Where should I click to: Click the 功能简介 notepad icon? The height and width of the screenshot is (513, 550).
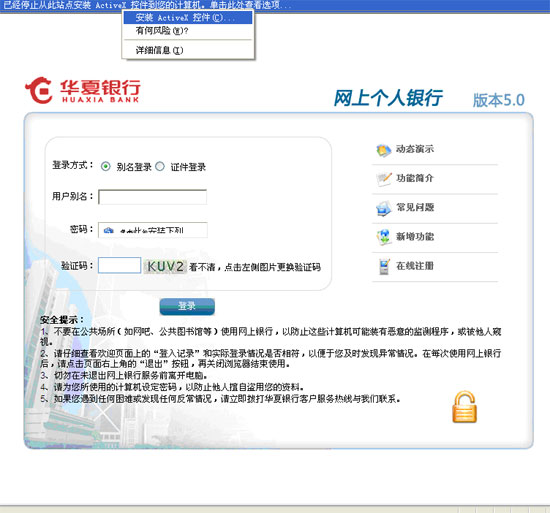pyautogui.click(x=383, y=179)
